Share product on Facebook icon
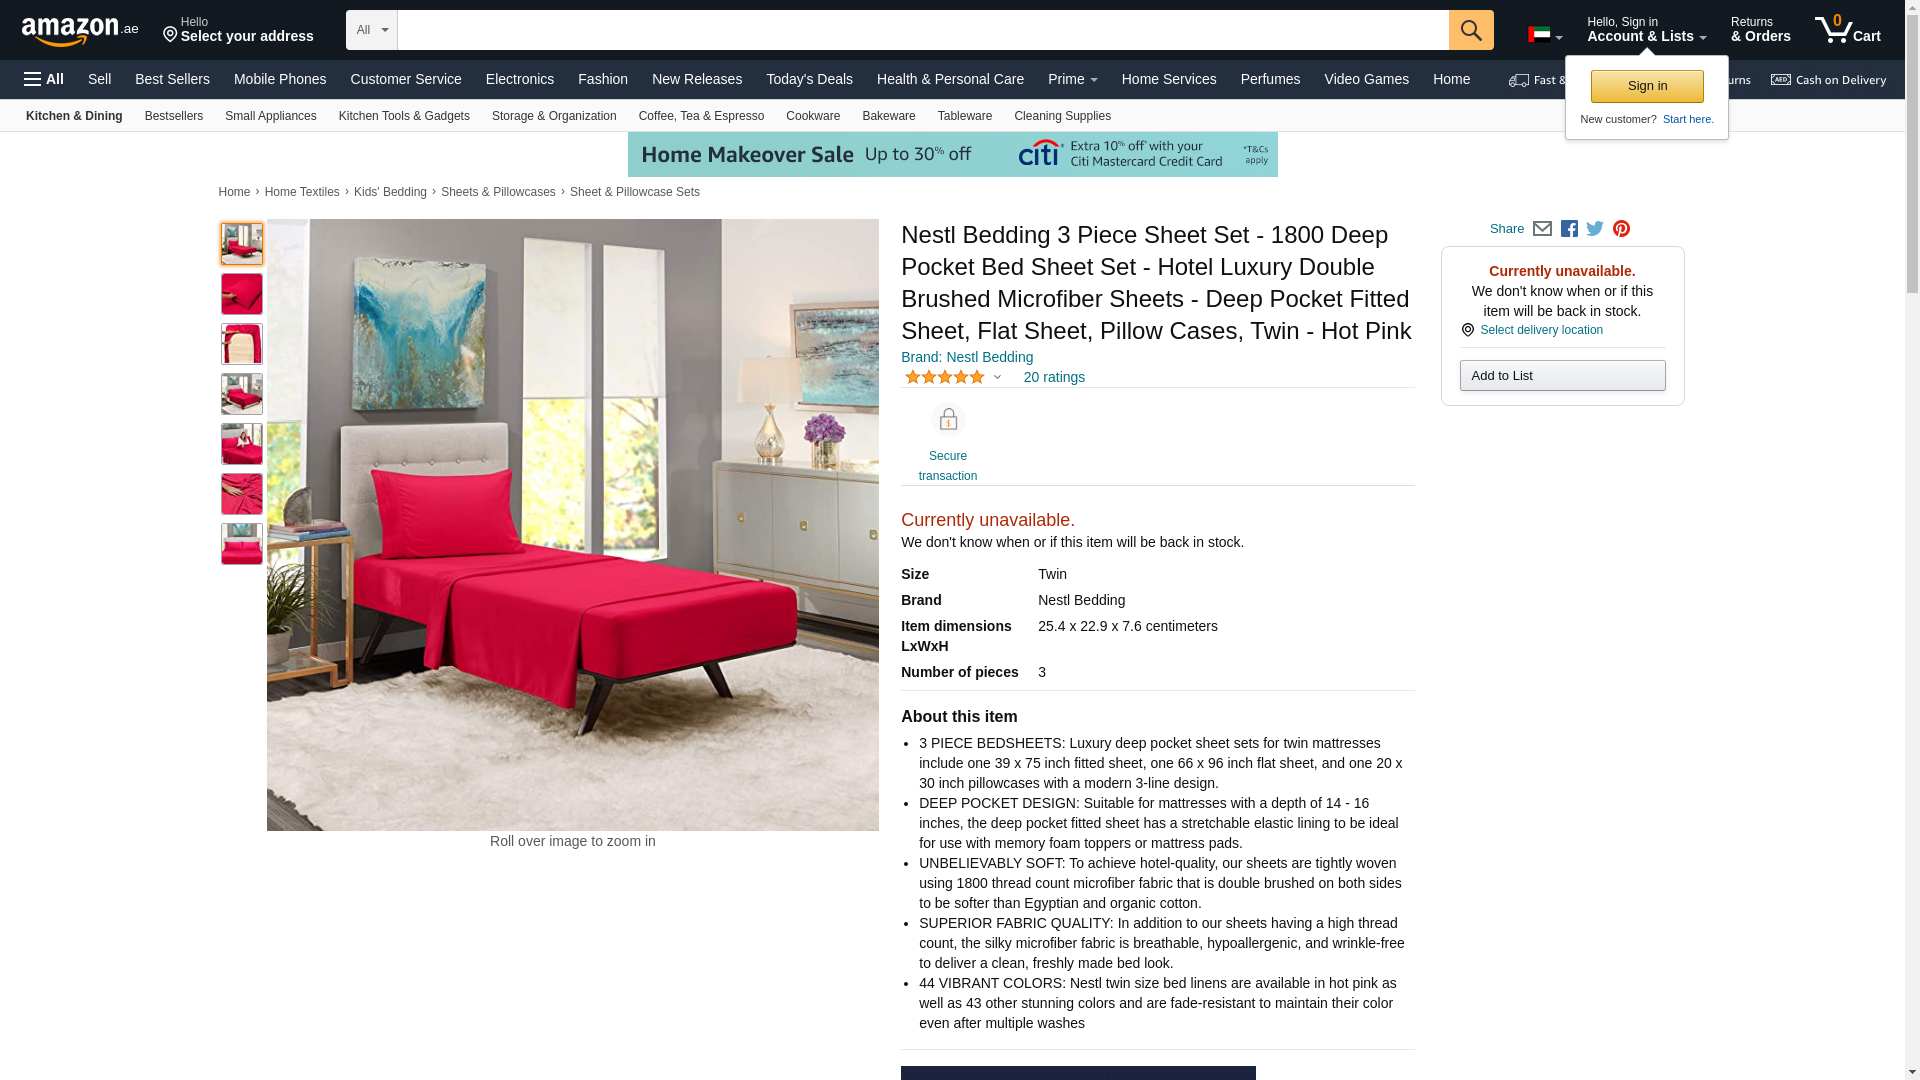Screen dimensions: 1920x1080 [1569, 229]
